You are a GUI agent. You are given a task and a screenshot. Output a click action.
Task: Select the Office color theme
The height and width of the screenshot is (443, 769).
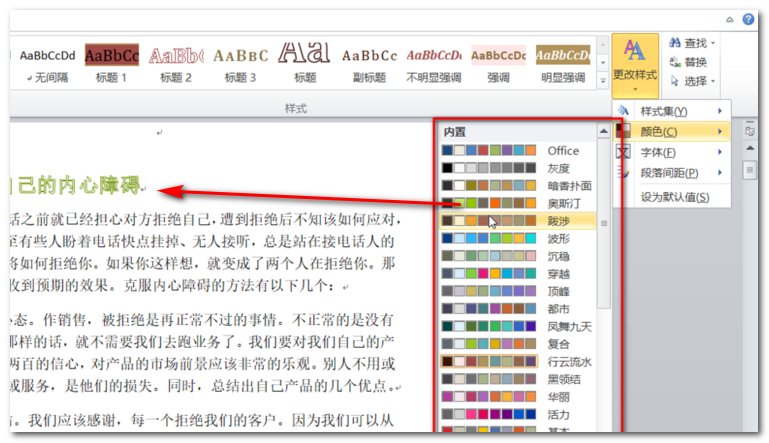click(x=517, y=151)
